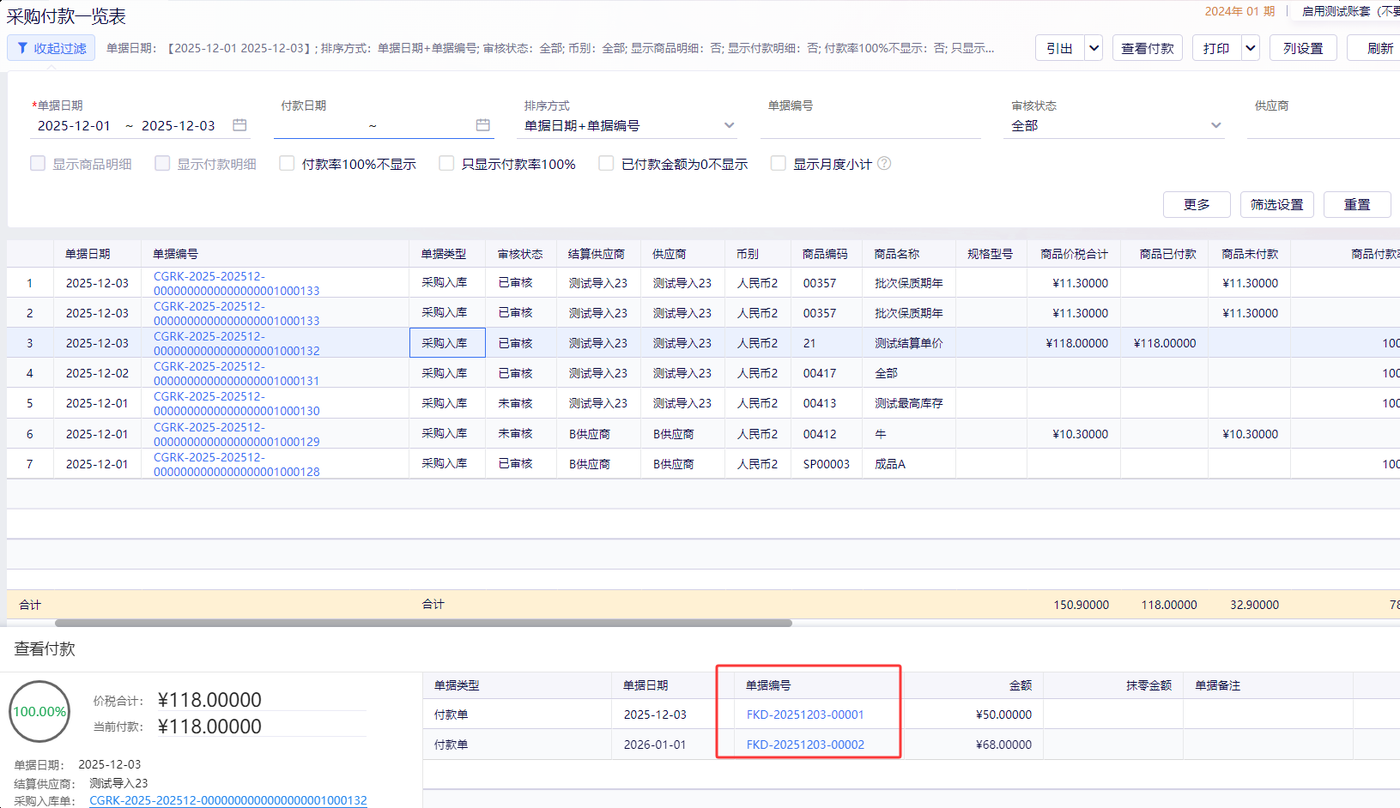The width and height of the screenshot is (1400, 808).
Task: Toggle 显示商品明细 checkbox
Action: tap(38, 164)
